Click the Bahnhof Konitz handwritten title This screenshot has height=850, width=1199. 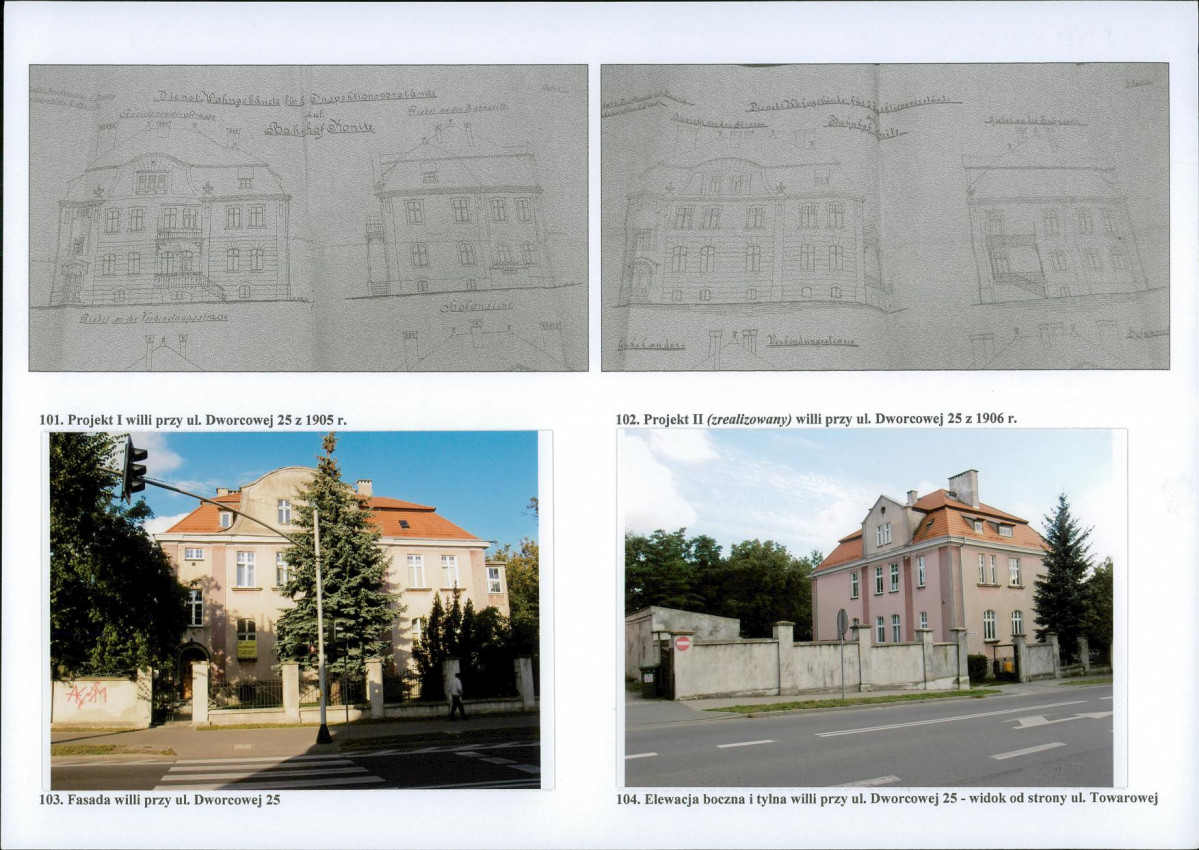point(319,128)
